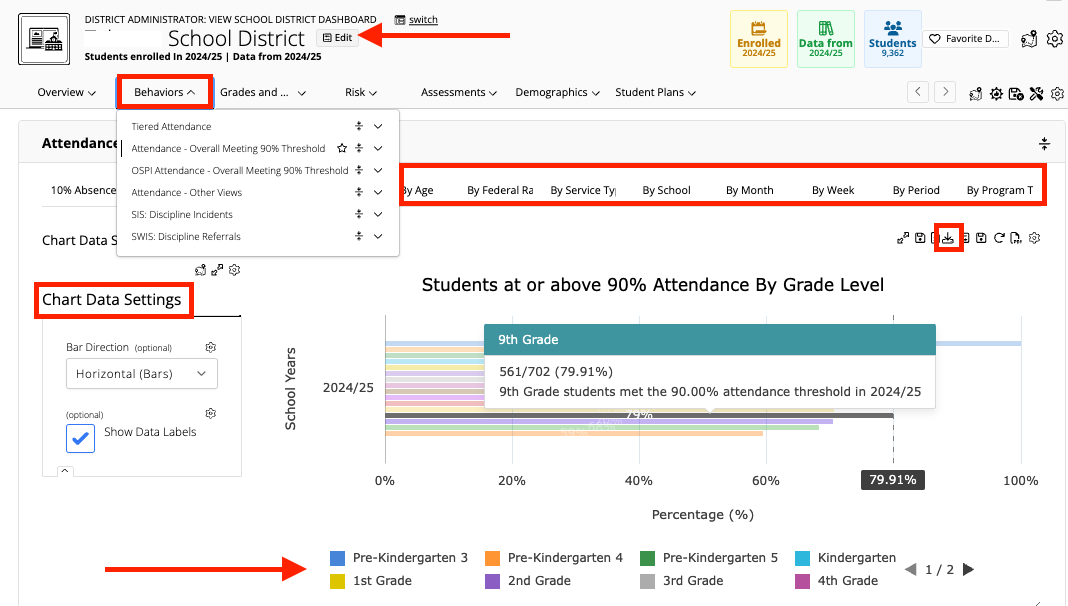Open the Overview dropdown menu

pyautogui.click(x=66, y=92)
